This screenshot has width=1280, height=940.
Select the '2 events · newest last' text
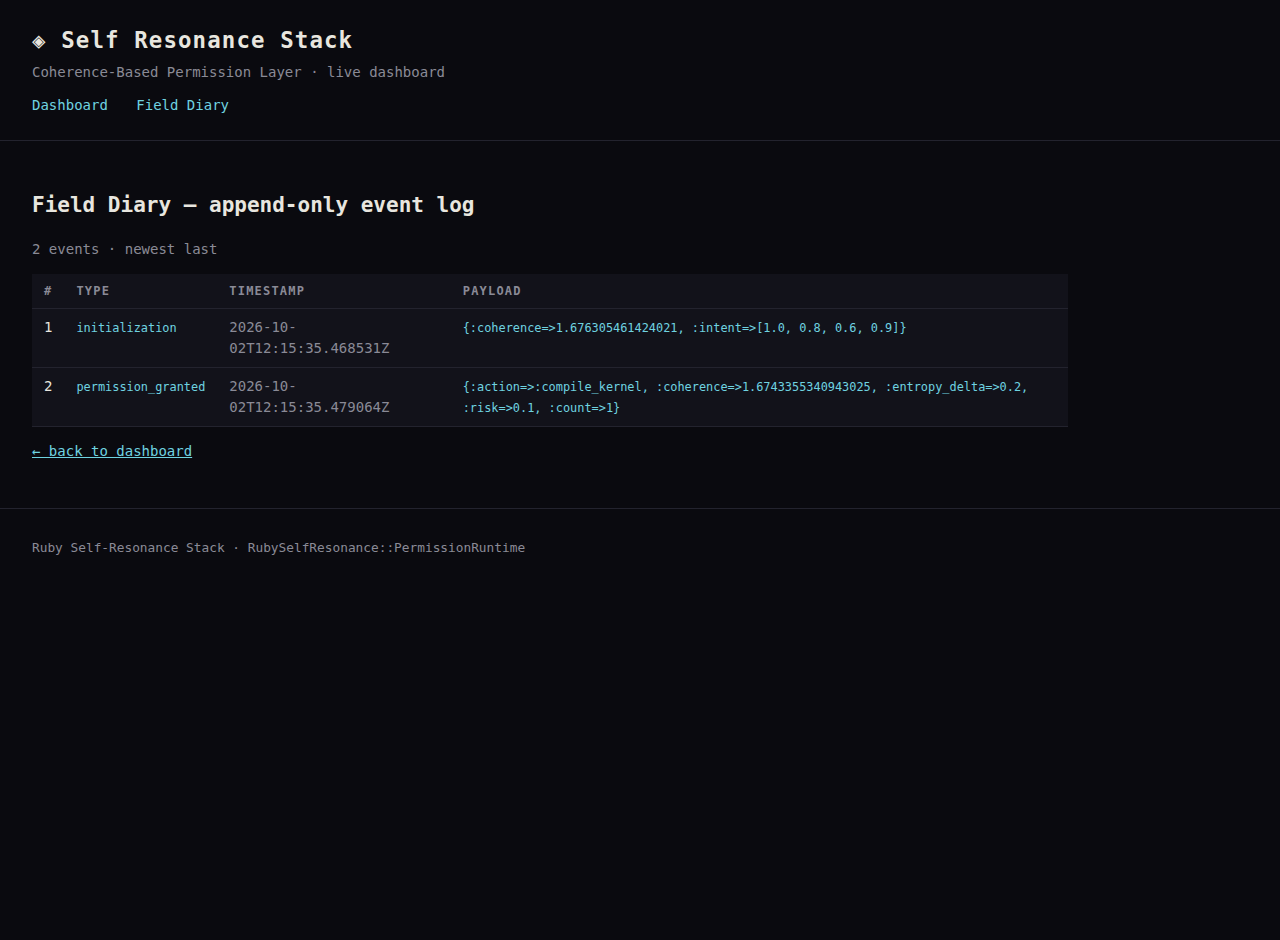[x=124, y=249]
